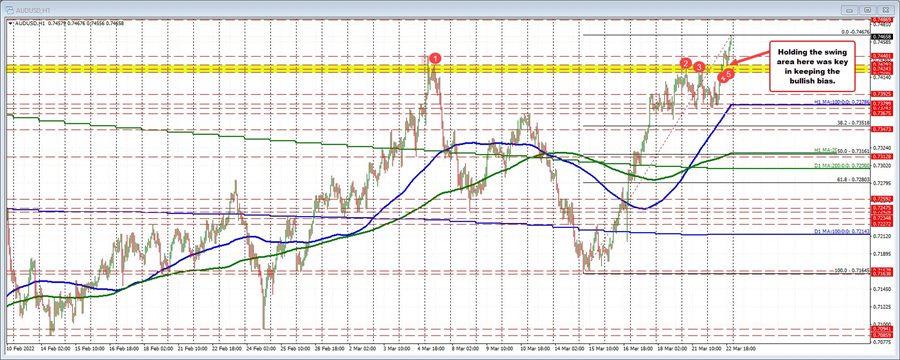The height and width of the screenshot is (360, 900).
Task: Click the price axis value 0.71895
Action: (x=882, y=253)
